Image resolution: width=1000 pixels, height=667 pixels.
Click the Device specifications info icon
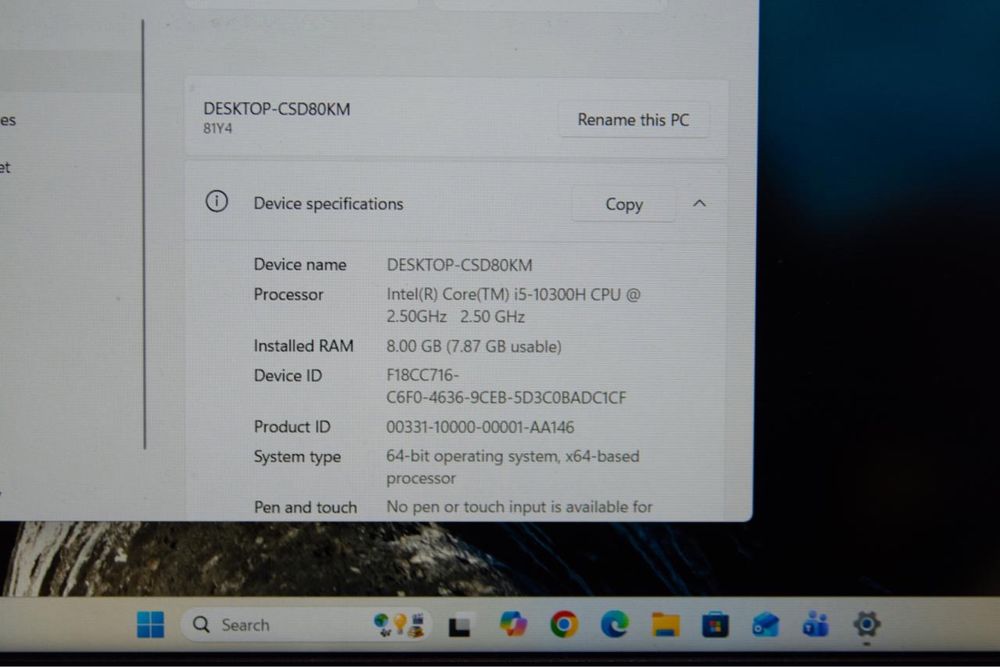[x=217, y=202]
